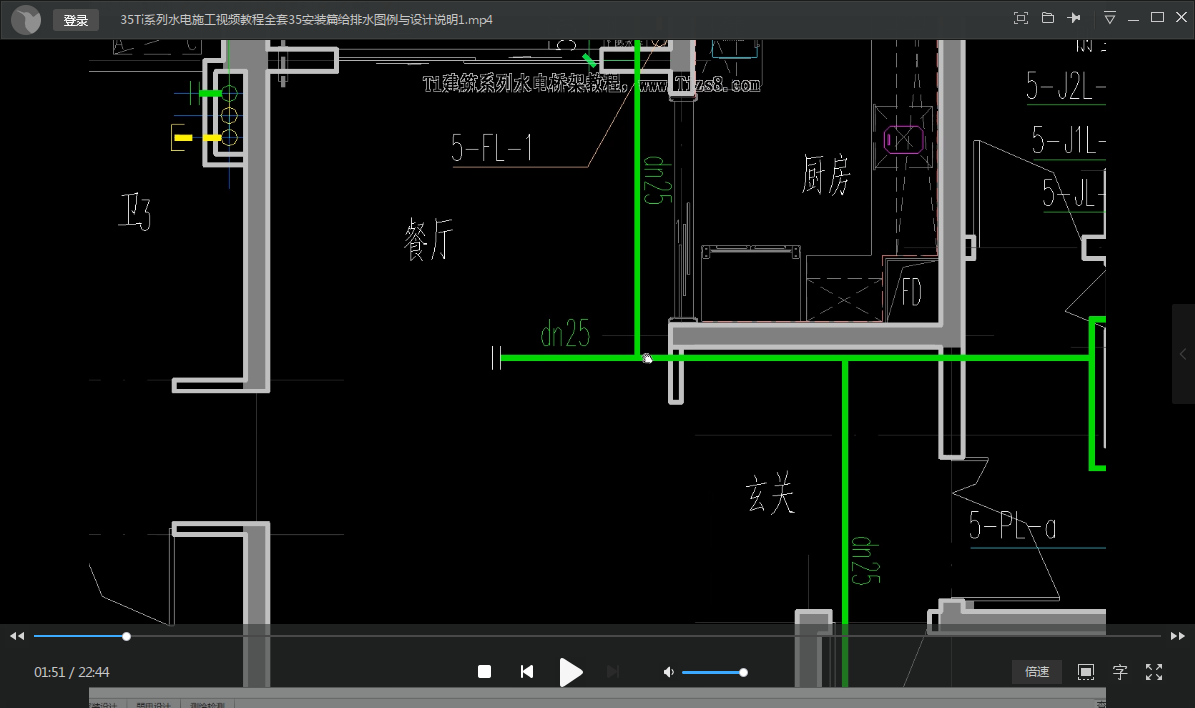
Task: Open the file folder icon
Action: tap(1048, 18)
